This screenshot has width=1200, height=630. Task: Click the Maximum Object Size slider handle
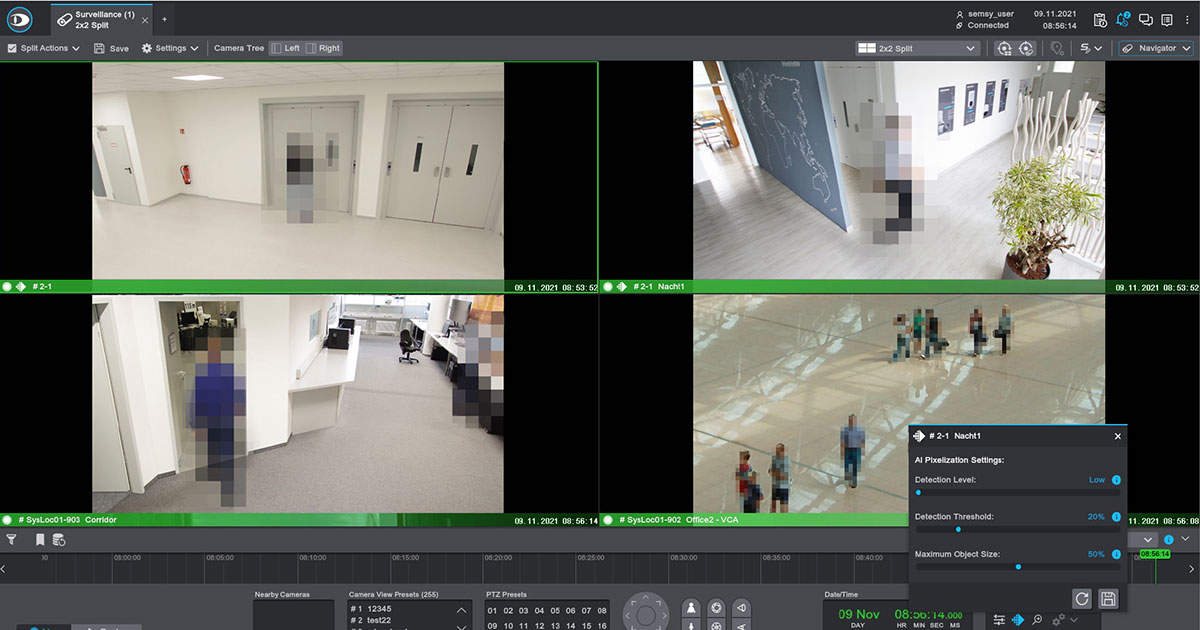point(1018,567)
